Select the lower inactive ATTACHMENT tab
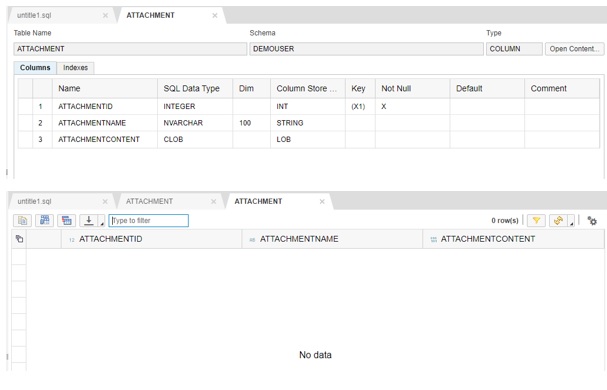The width and height of the screenshot is (607, 390). coord(149,201)
